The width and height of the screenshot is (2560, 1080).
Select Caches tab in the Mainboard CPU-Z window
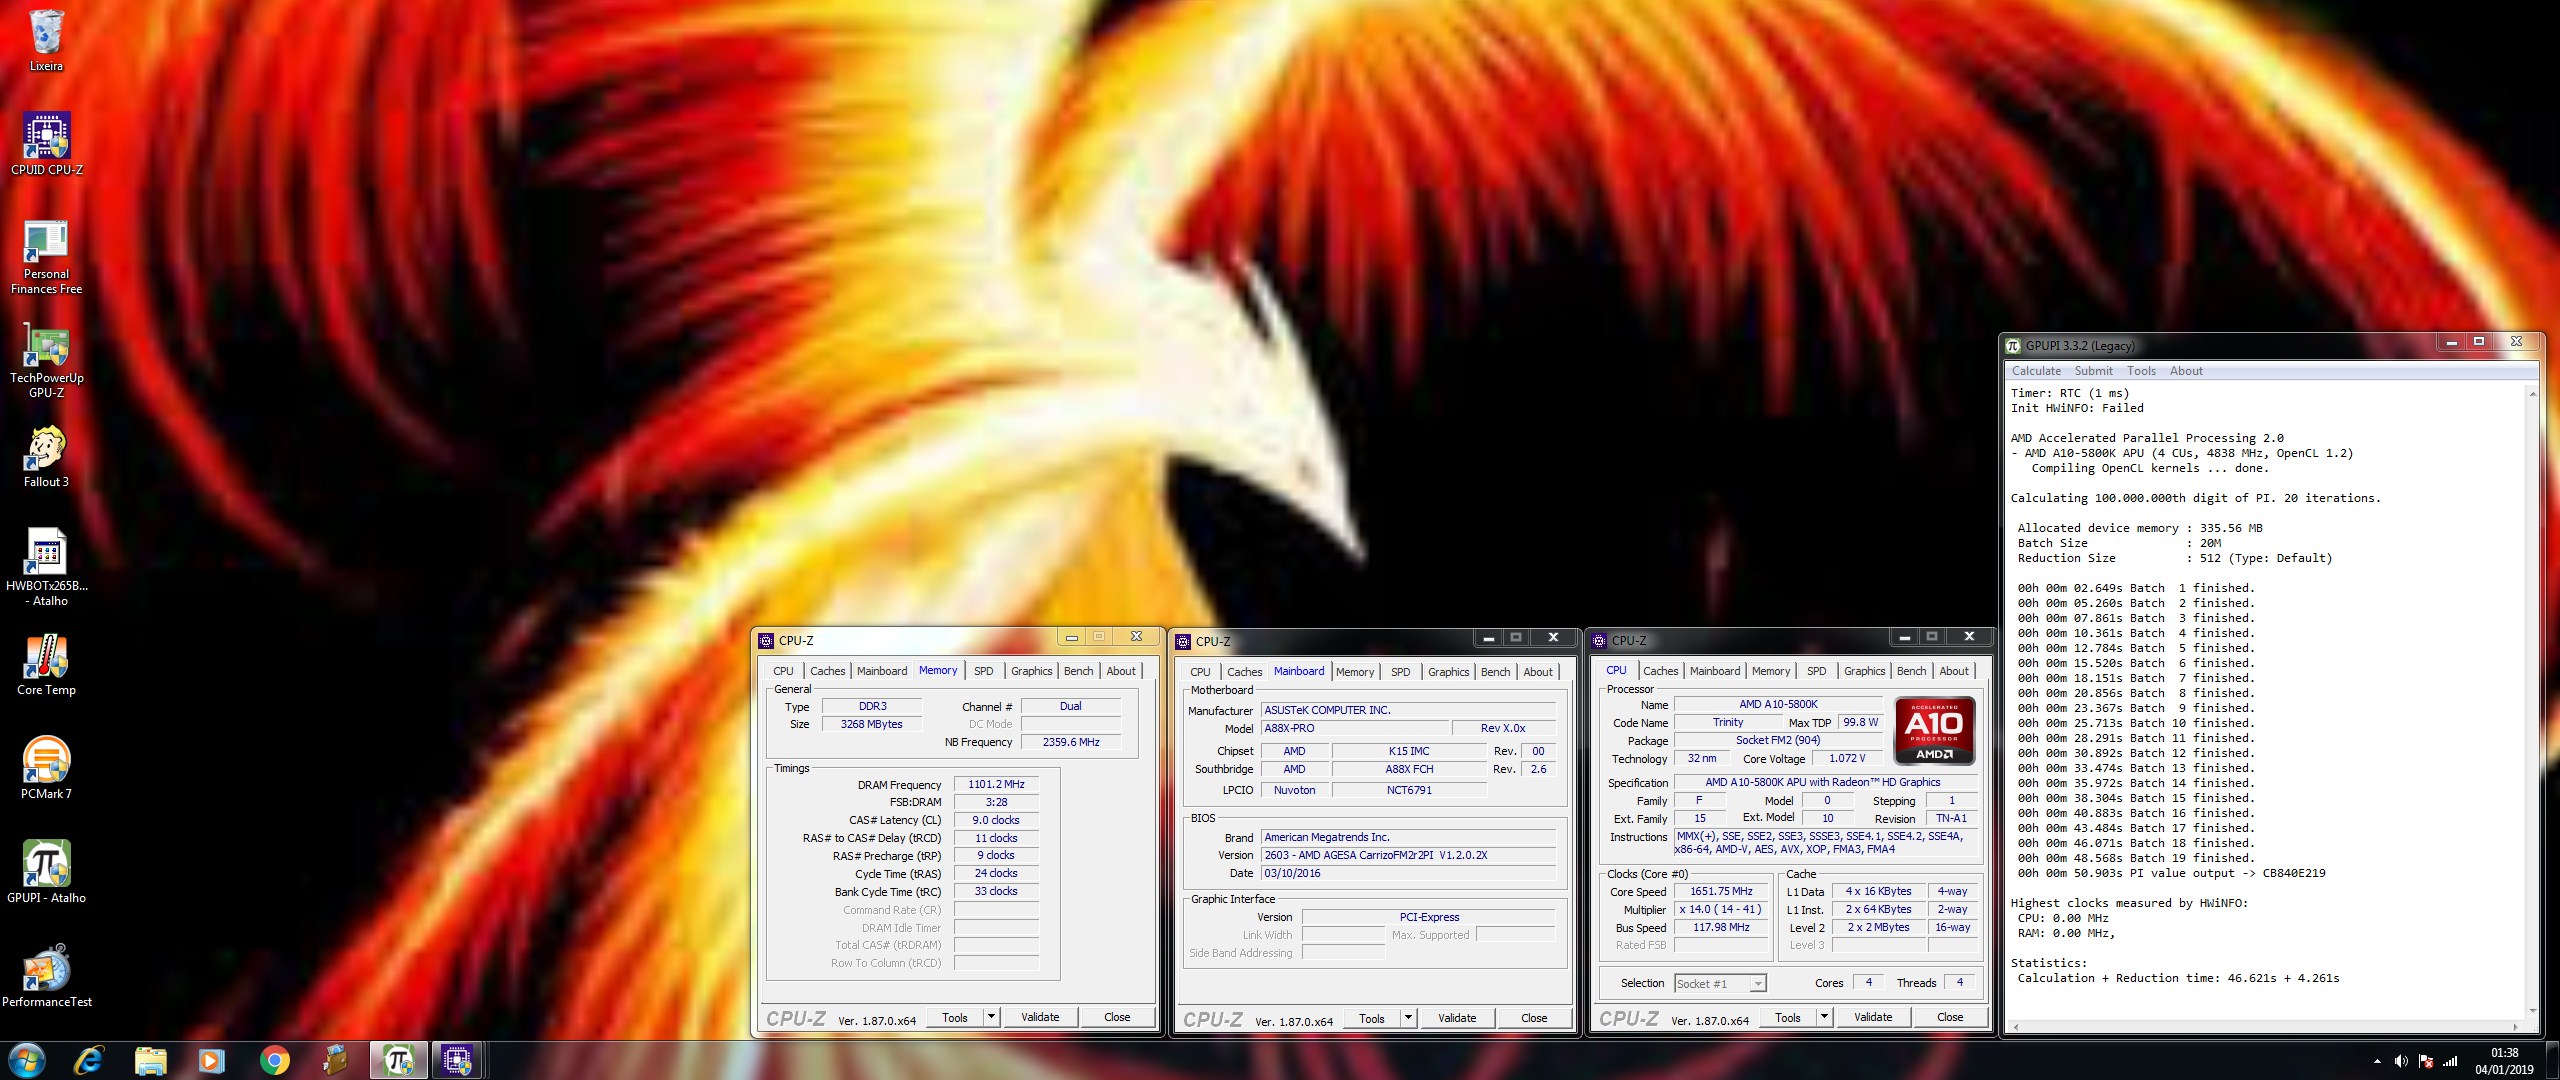point(1244,672)
